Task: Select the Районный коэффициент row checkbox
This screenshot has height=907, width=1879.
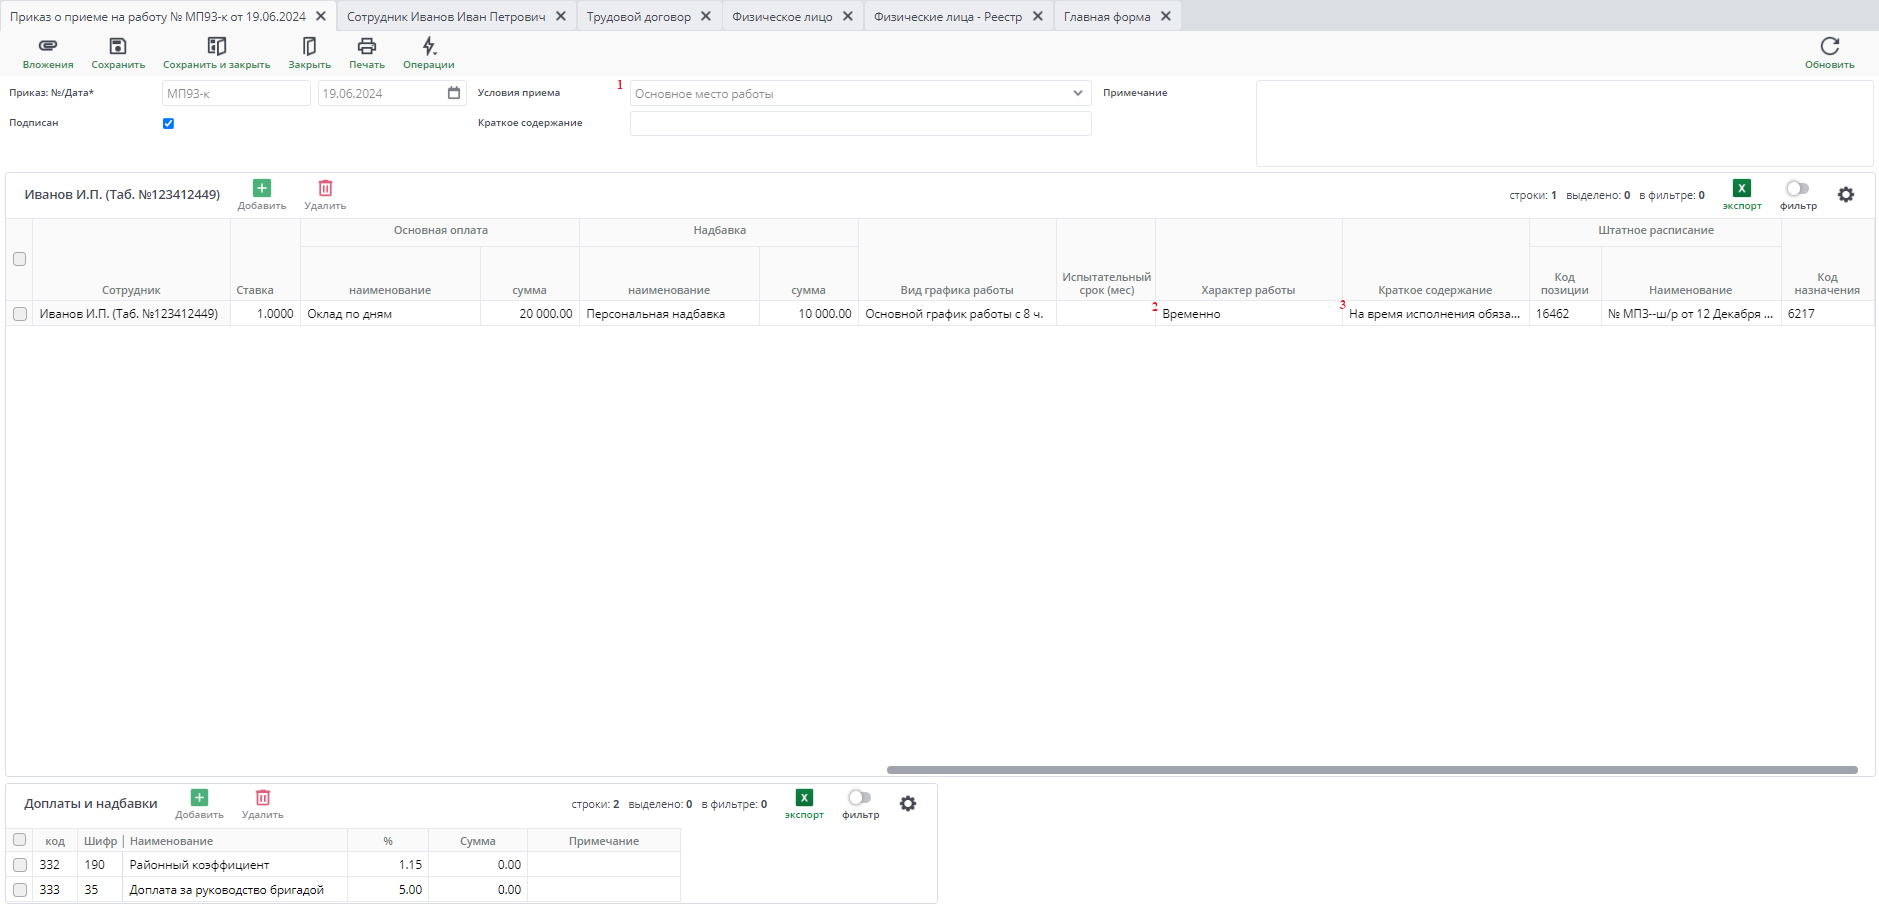Action: 20,865
